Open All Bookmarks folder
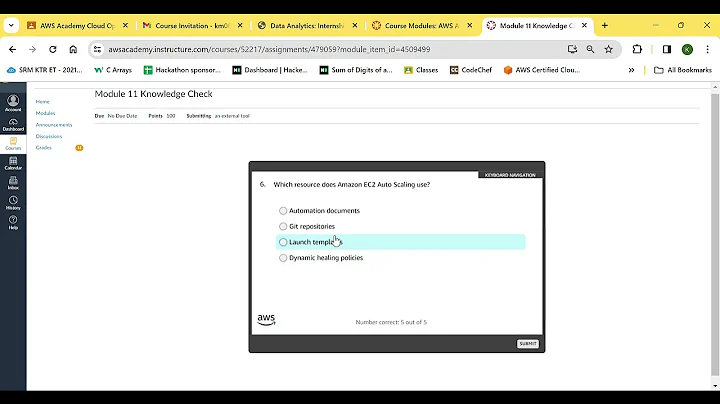720x404 pixels. coord(683,70)
